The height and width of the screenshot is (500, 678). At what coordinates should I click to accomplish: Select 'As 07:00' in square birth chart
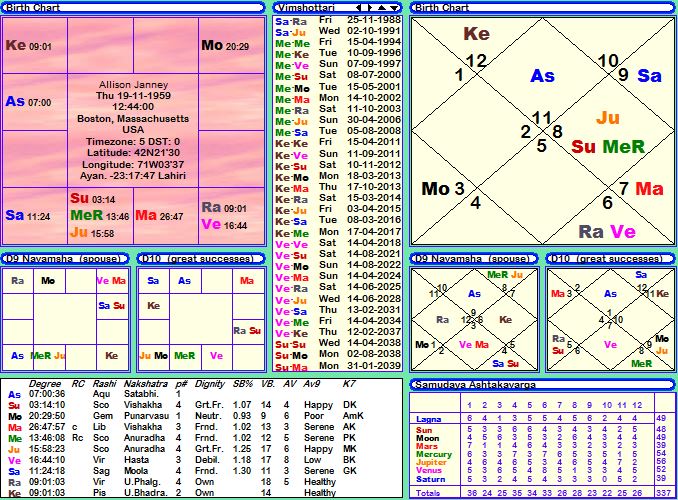pos(29,102)
